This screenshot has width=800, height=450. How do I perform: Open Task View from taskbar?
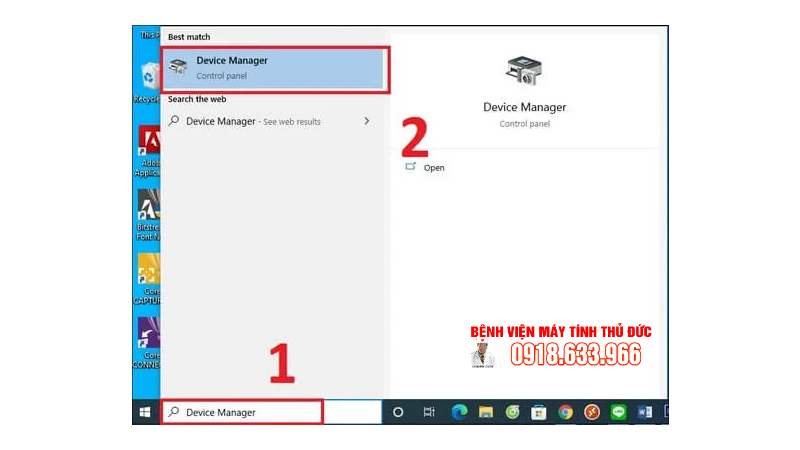pos(429,412)
